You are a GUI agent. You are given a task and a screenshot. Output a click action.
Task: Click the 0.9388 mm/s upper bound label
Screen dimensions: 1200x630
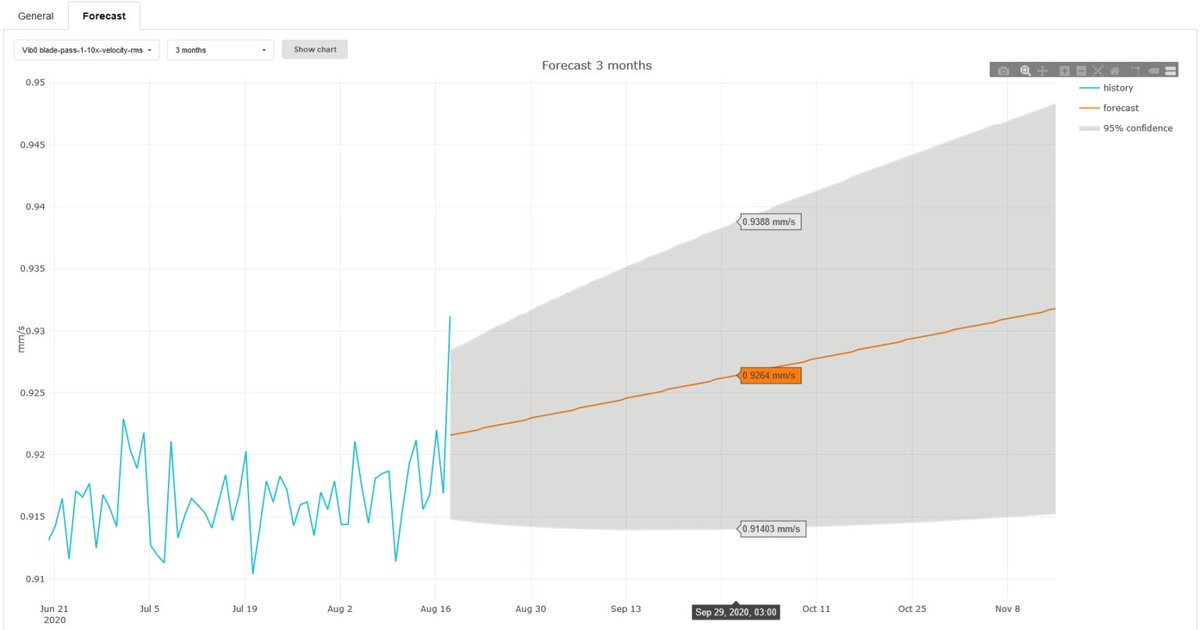coord(770,222)
